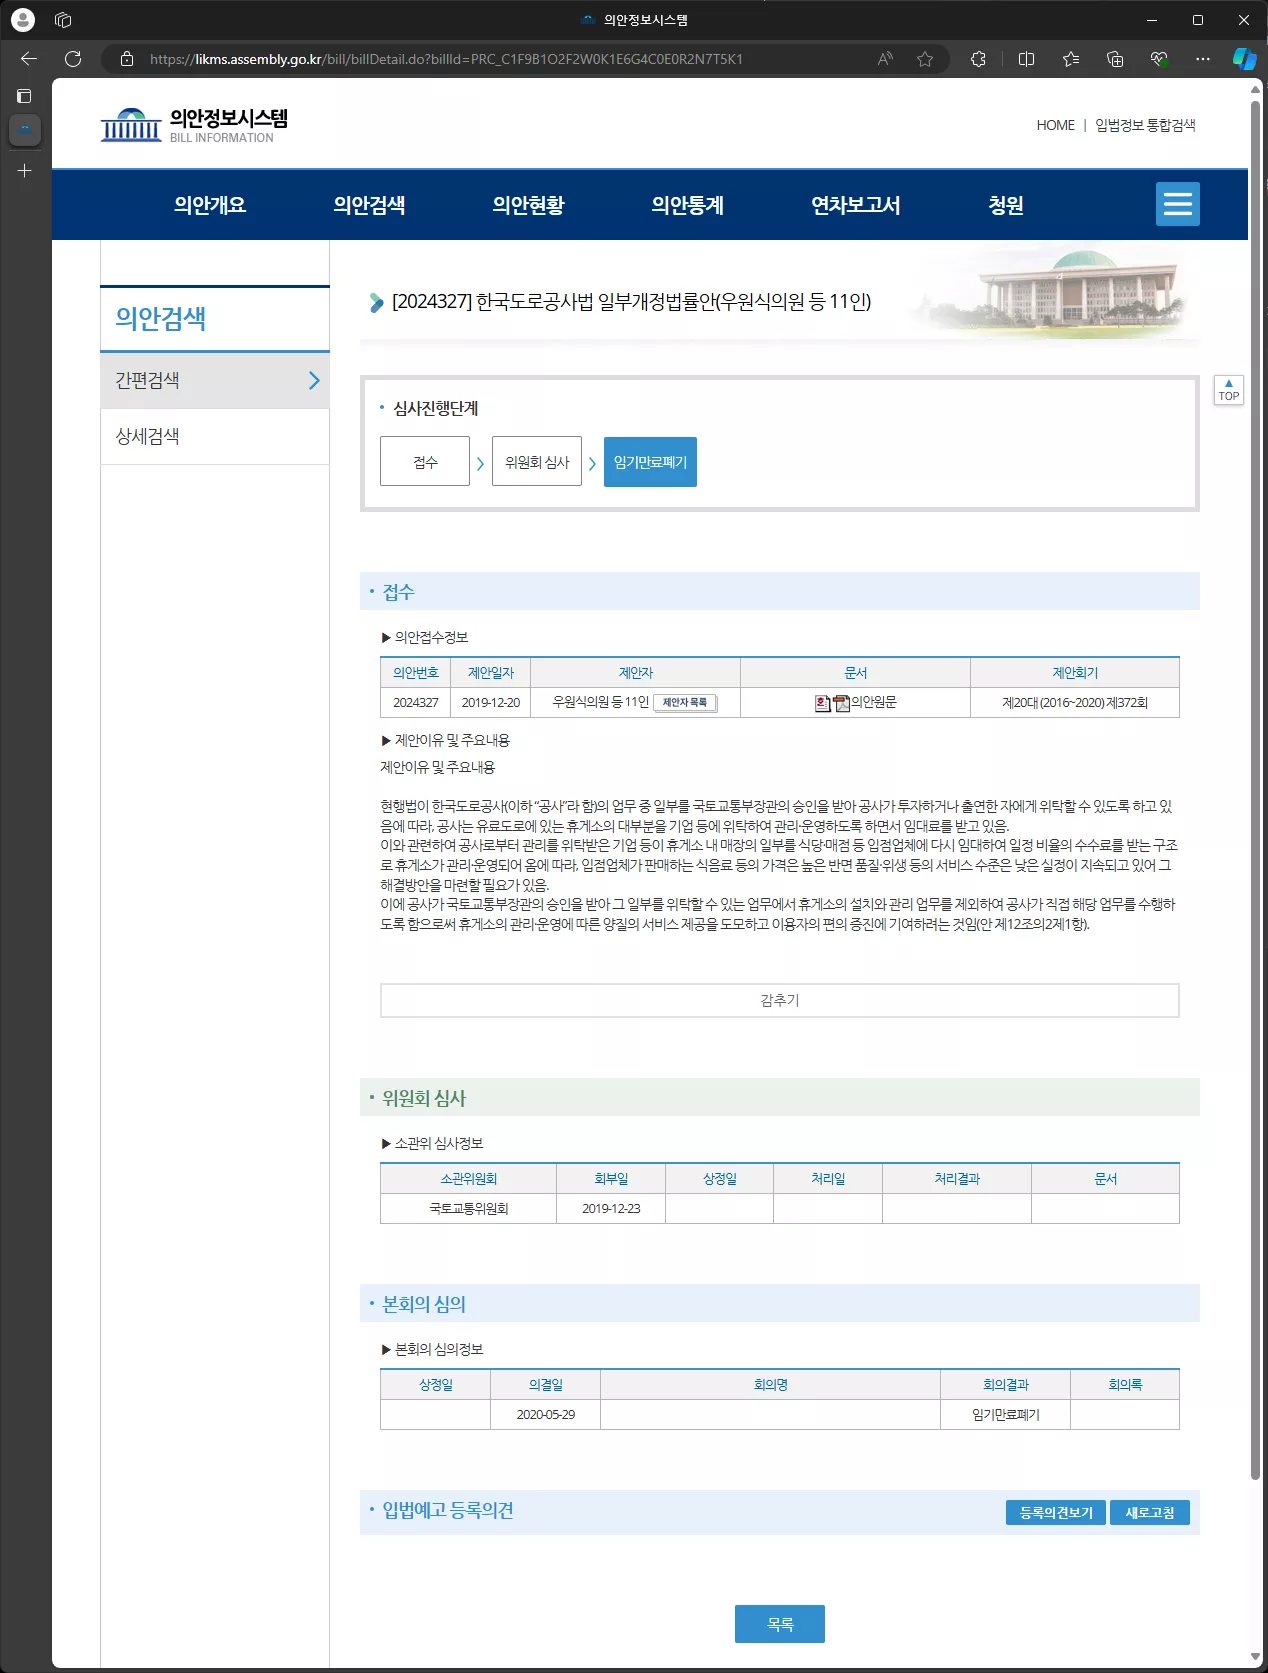Click the address bar URL

coord(446,59)
